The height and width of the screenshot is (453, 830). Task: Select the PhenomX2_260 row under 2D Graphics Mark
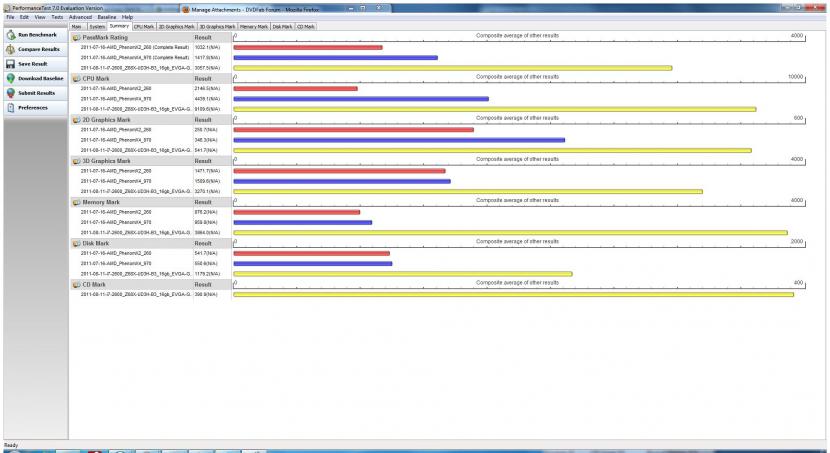tap(116, 130)
